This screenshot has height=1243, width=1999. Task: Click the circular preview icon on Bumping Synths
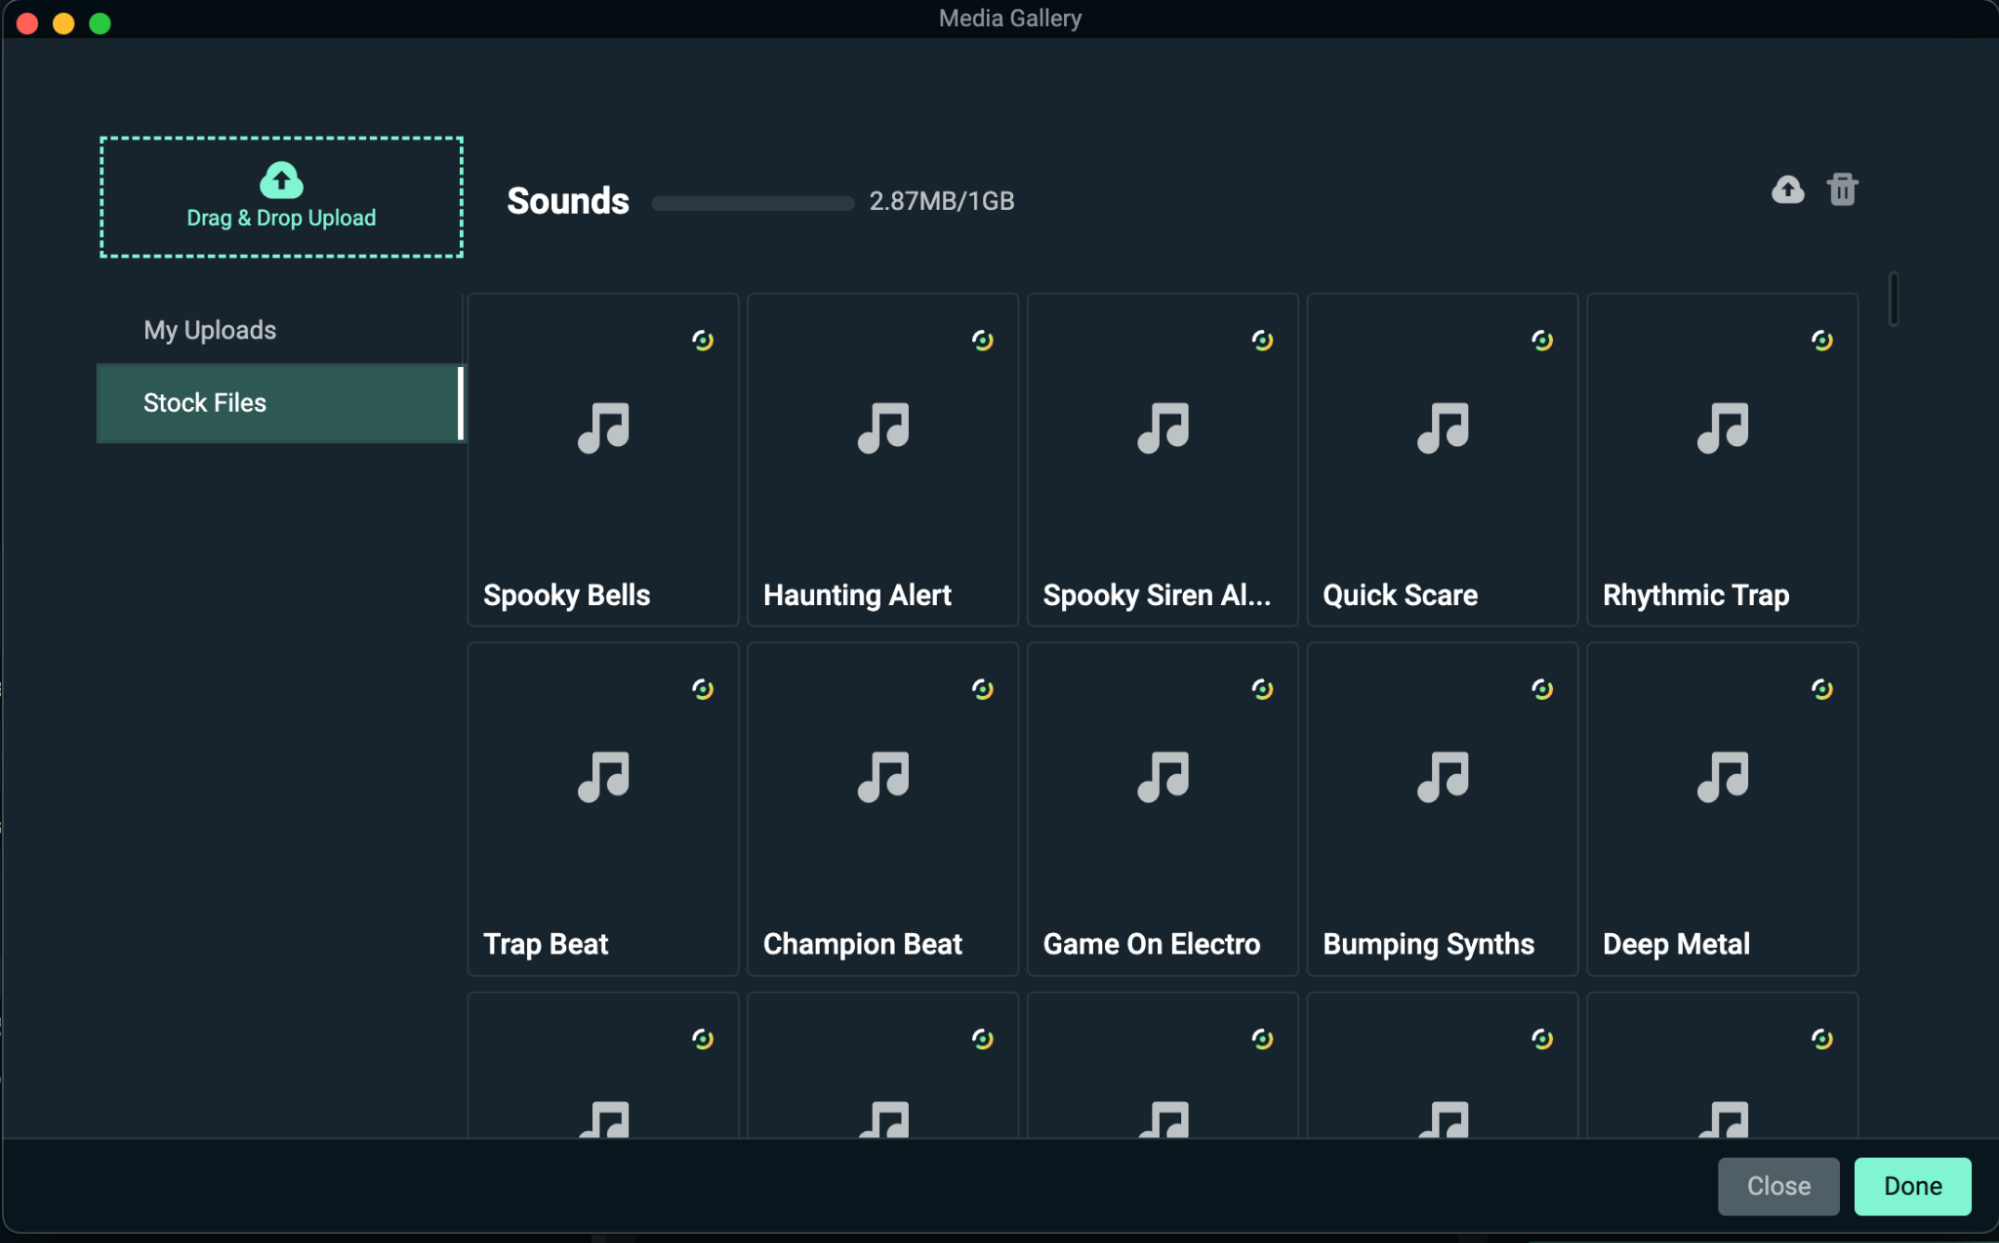point(1542,689)
